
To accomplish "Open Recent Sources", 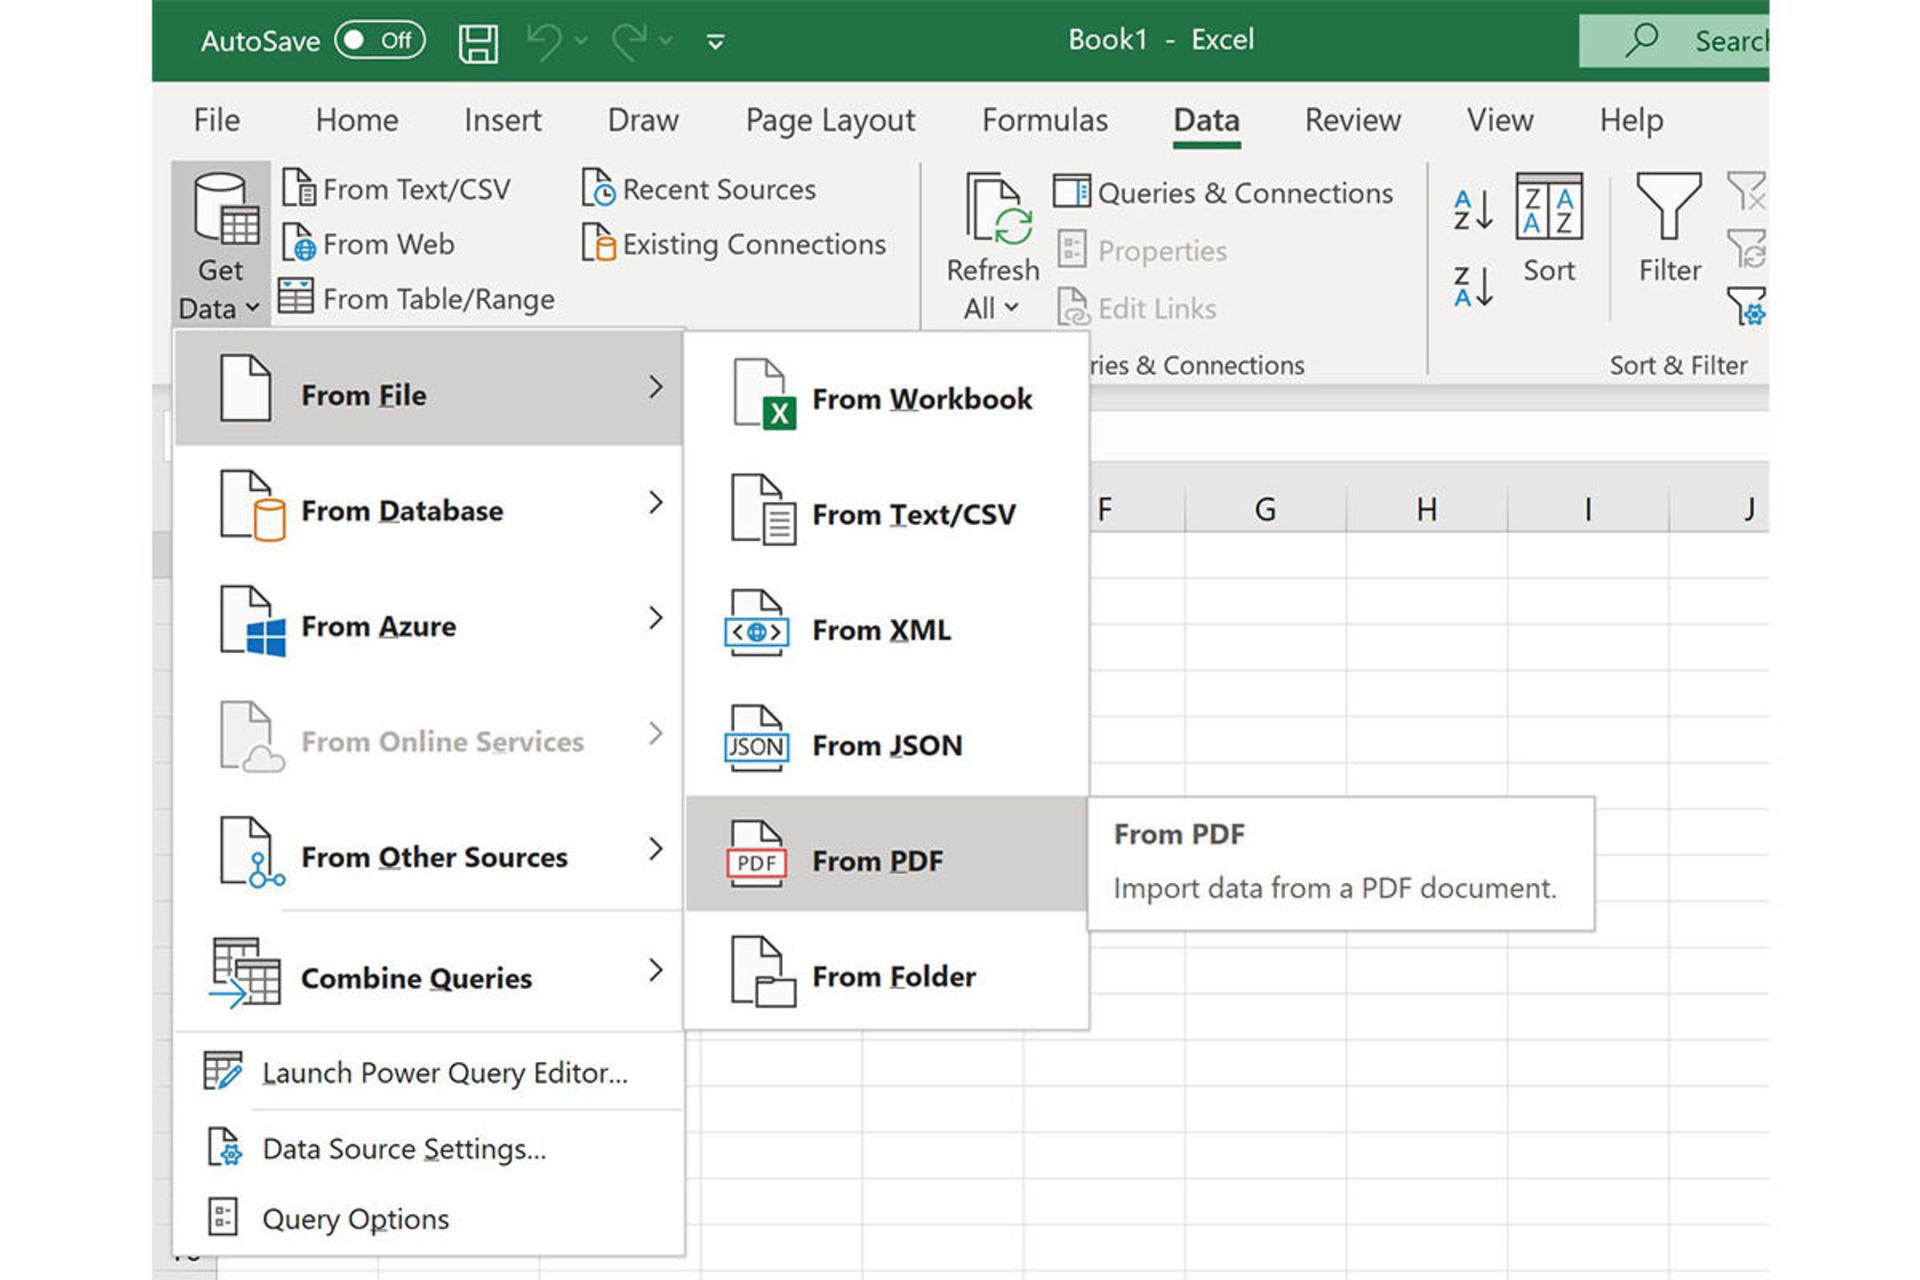I will [x=699, y=188].
